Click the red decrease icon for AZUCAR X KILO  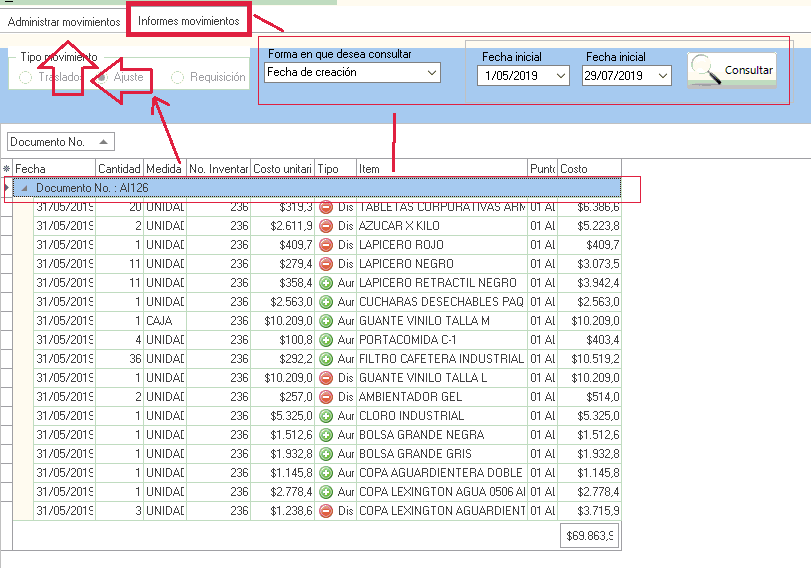pyautogui.click(x=326, y=226)
